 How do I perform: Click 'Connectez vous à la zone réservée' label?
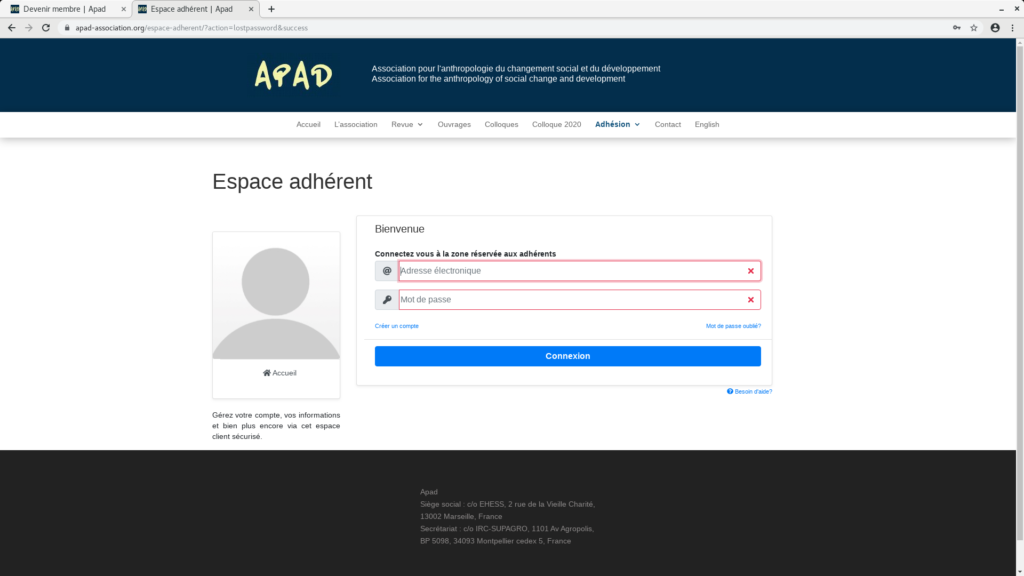(x=465, y=254)
